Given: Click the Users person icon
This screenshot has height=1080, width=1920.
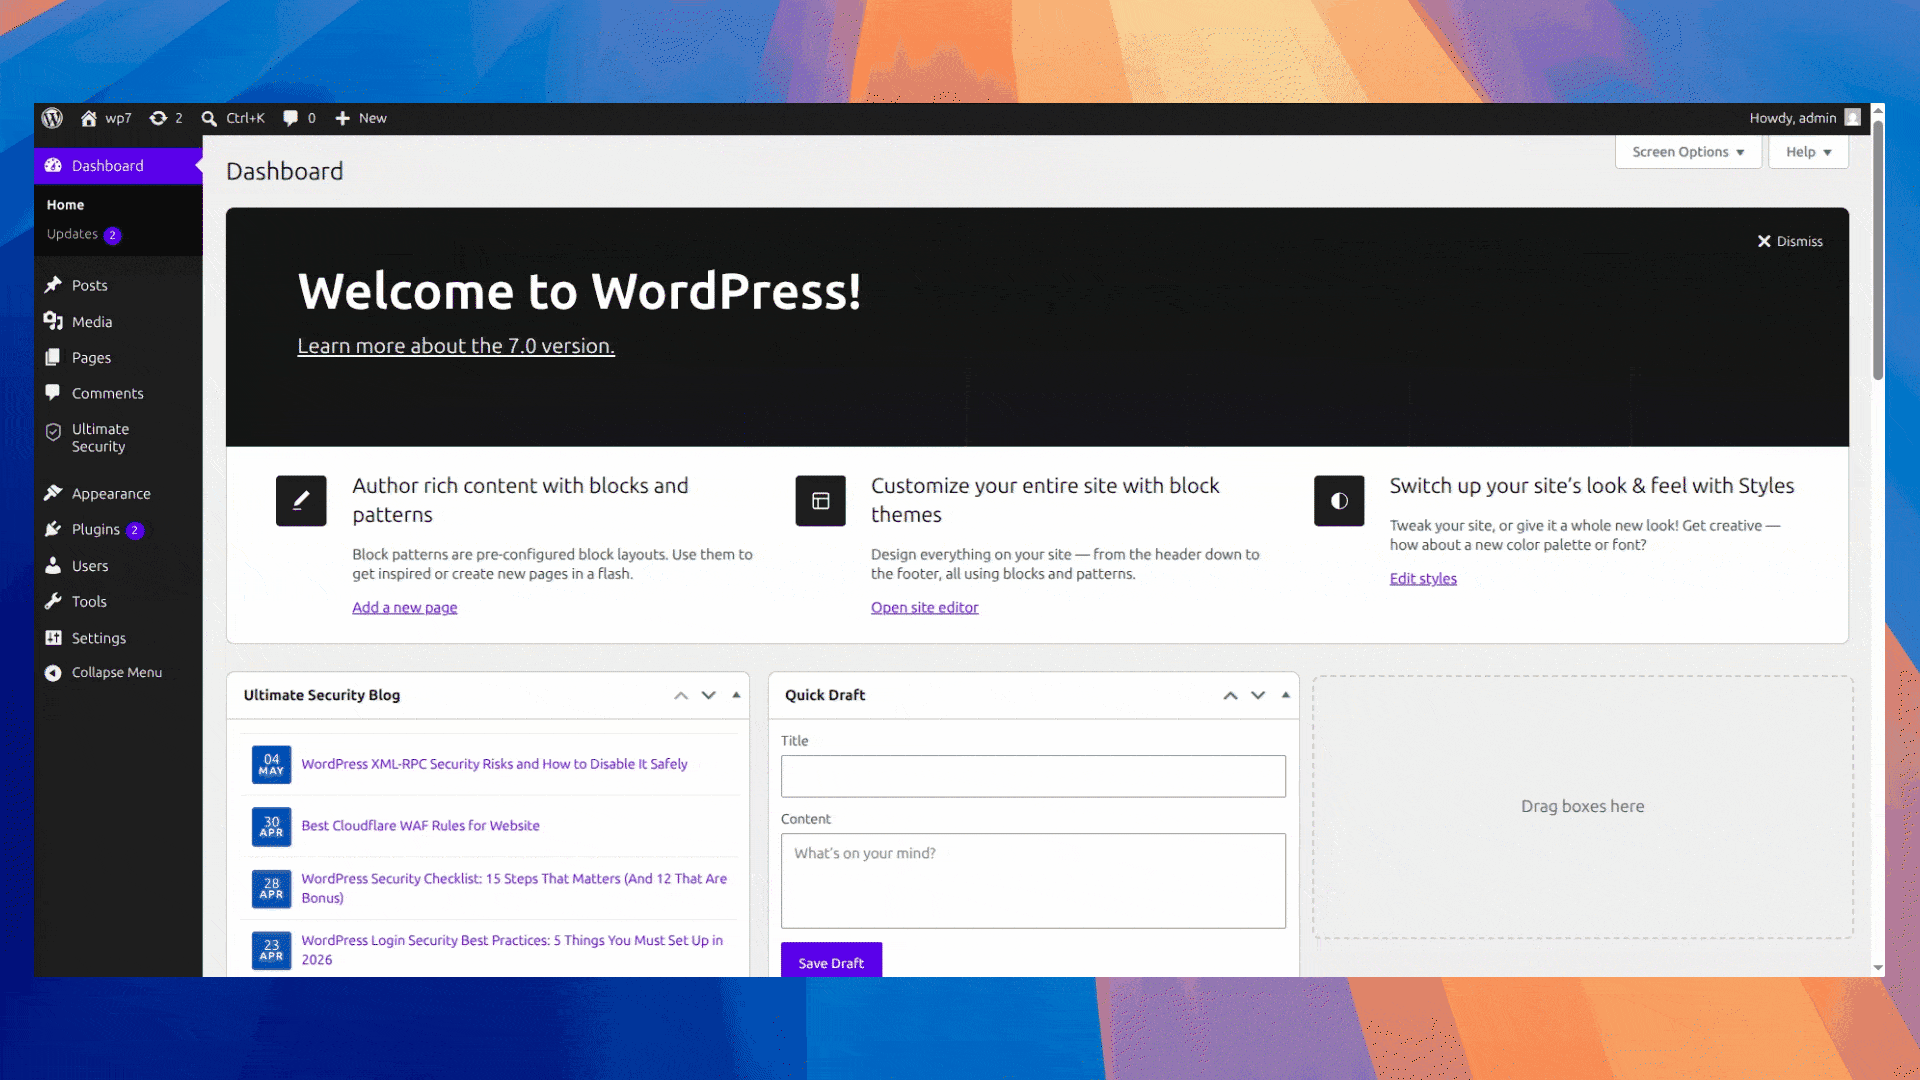Looking at the screenshot, I should point(53,565).
